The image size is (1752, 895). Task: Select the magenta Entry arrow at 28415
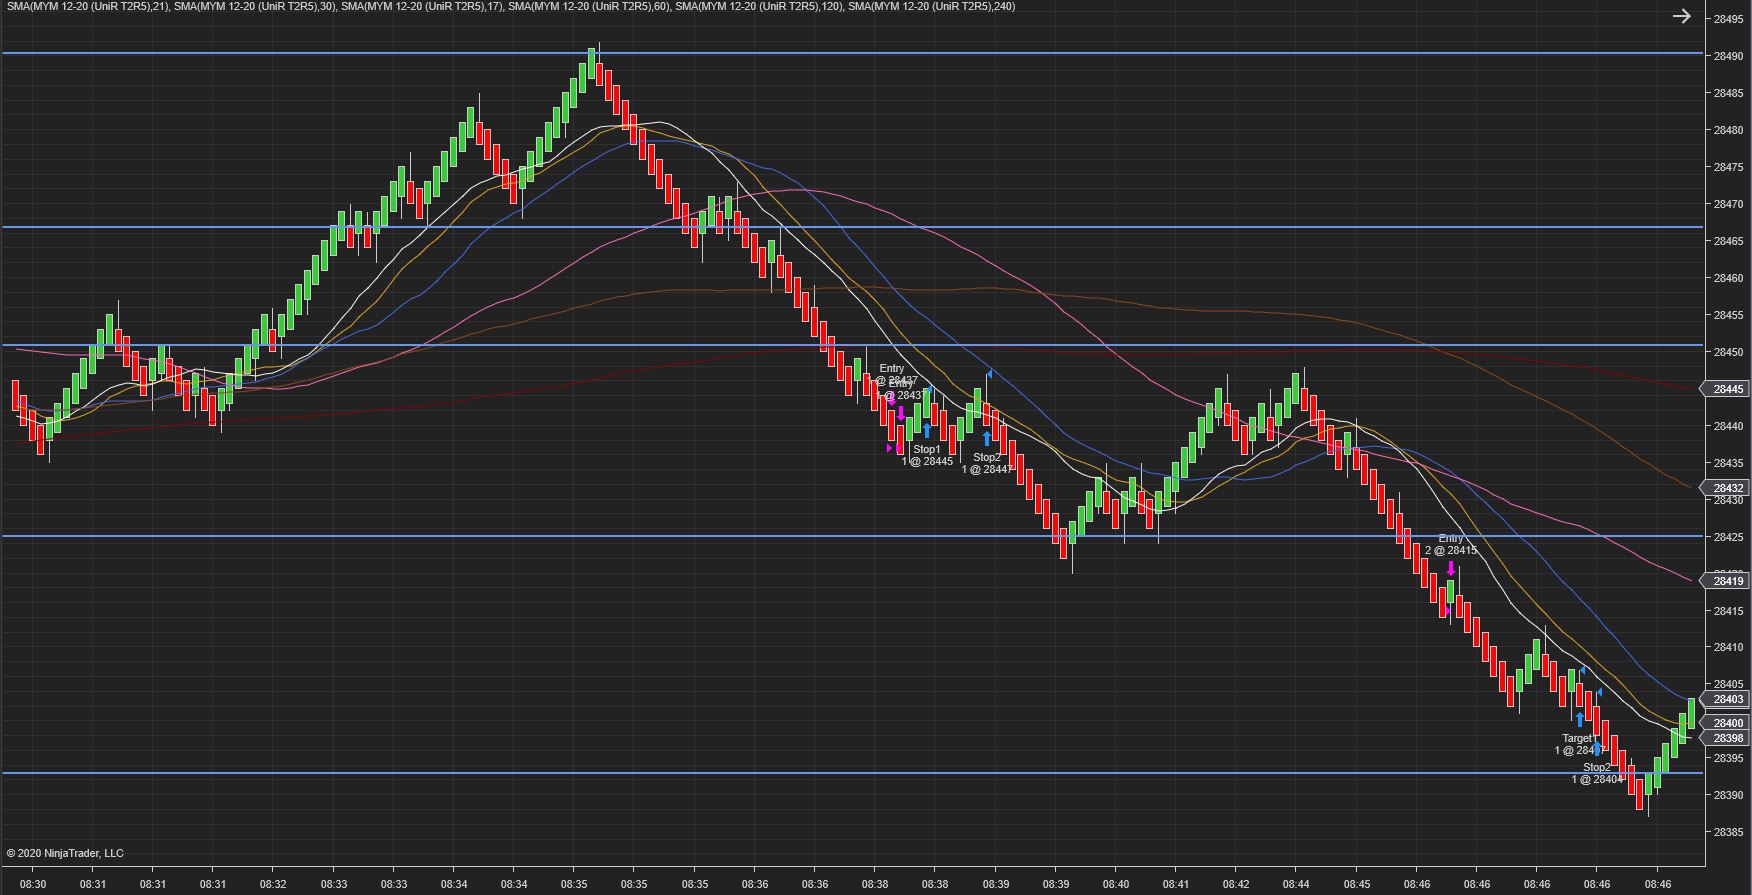1451,568
